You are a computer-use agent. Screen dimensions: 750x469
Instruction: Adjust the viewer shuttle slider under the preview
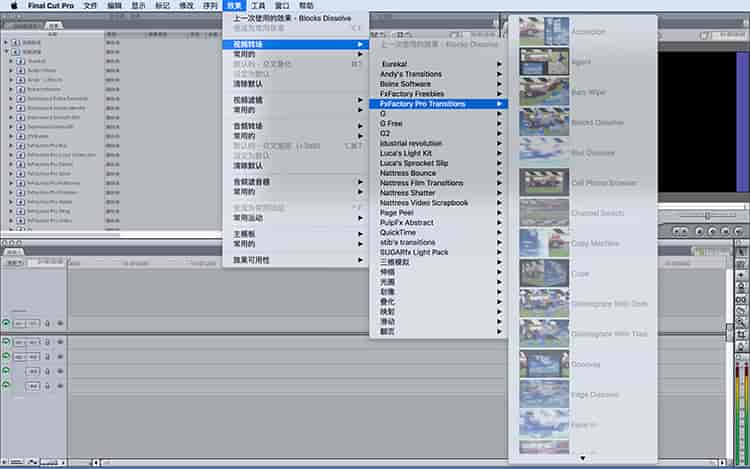click(708, 215)
